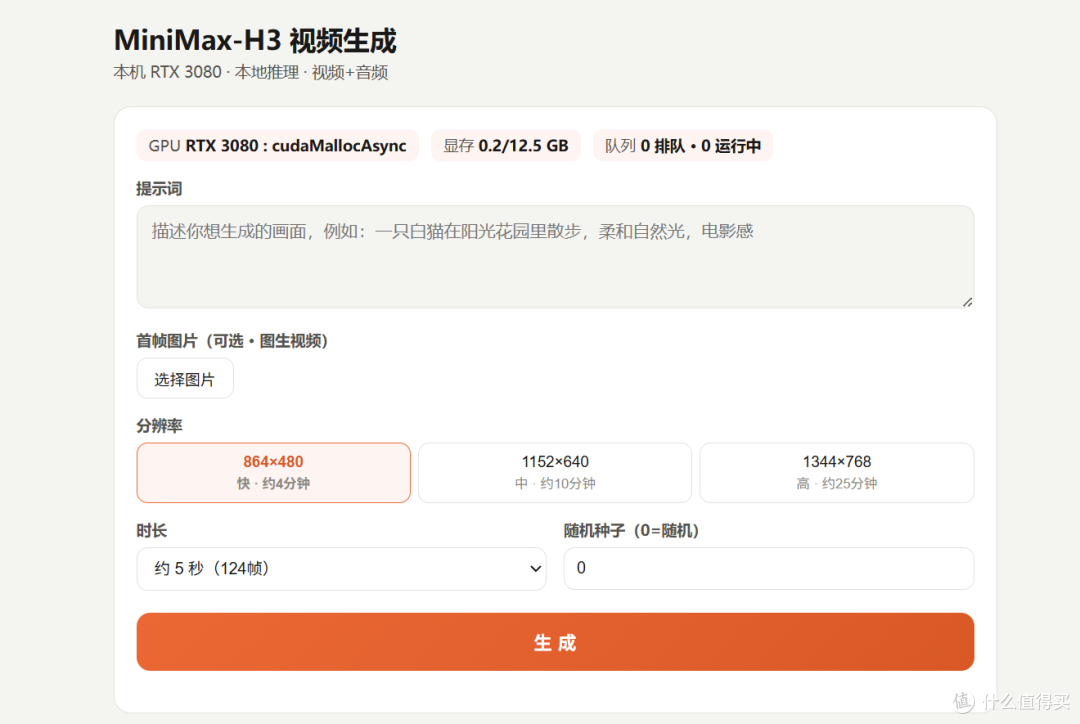
Task: Click the orange 生成 button
Action: pyautogui.click(x=555, y=642)
